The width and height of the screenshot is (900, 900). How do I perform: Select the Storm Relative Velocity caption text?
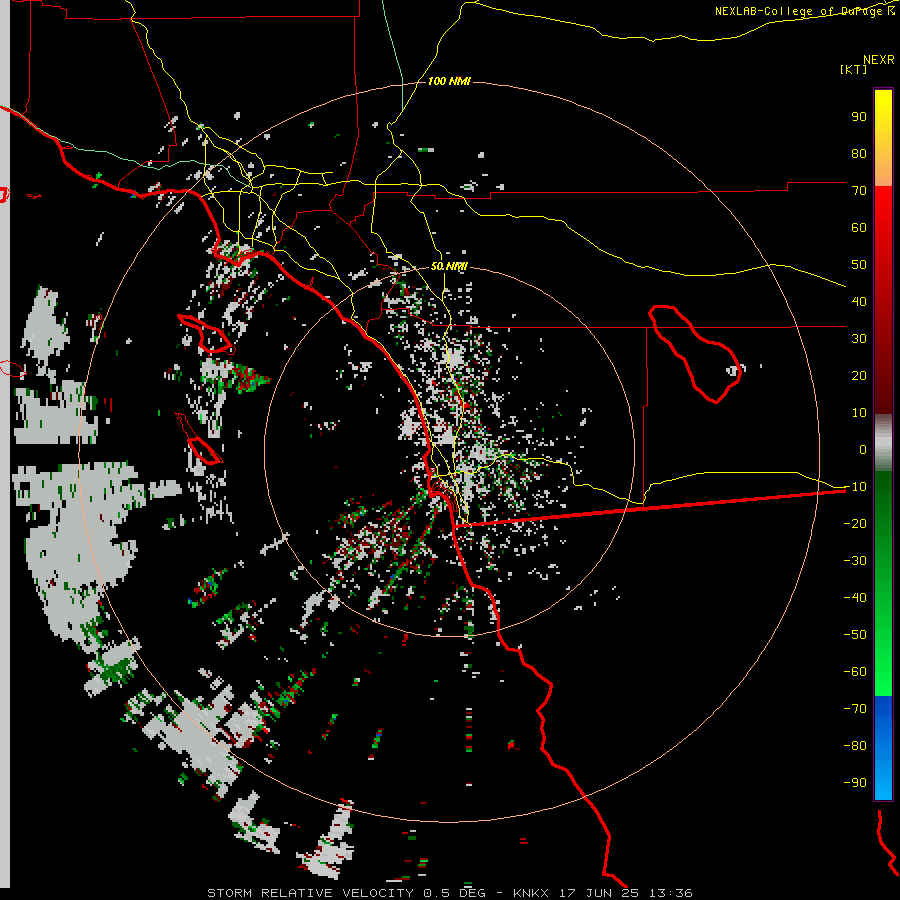tap(449, 893)
